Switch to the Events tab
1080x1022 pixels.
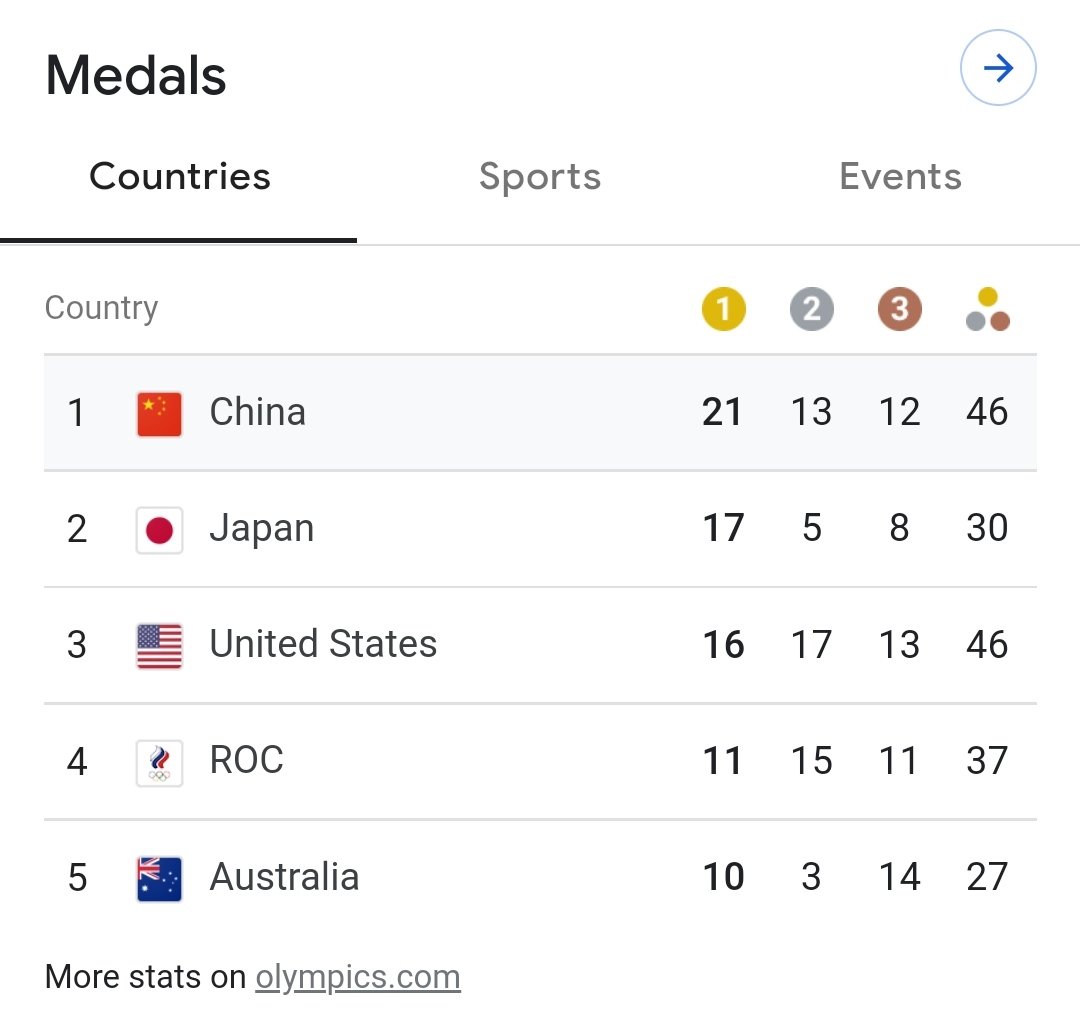click(x=900, y=177)
